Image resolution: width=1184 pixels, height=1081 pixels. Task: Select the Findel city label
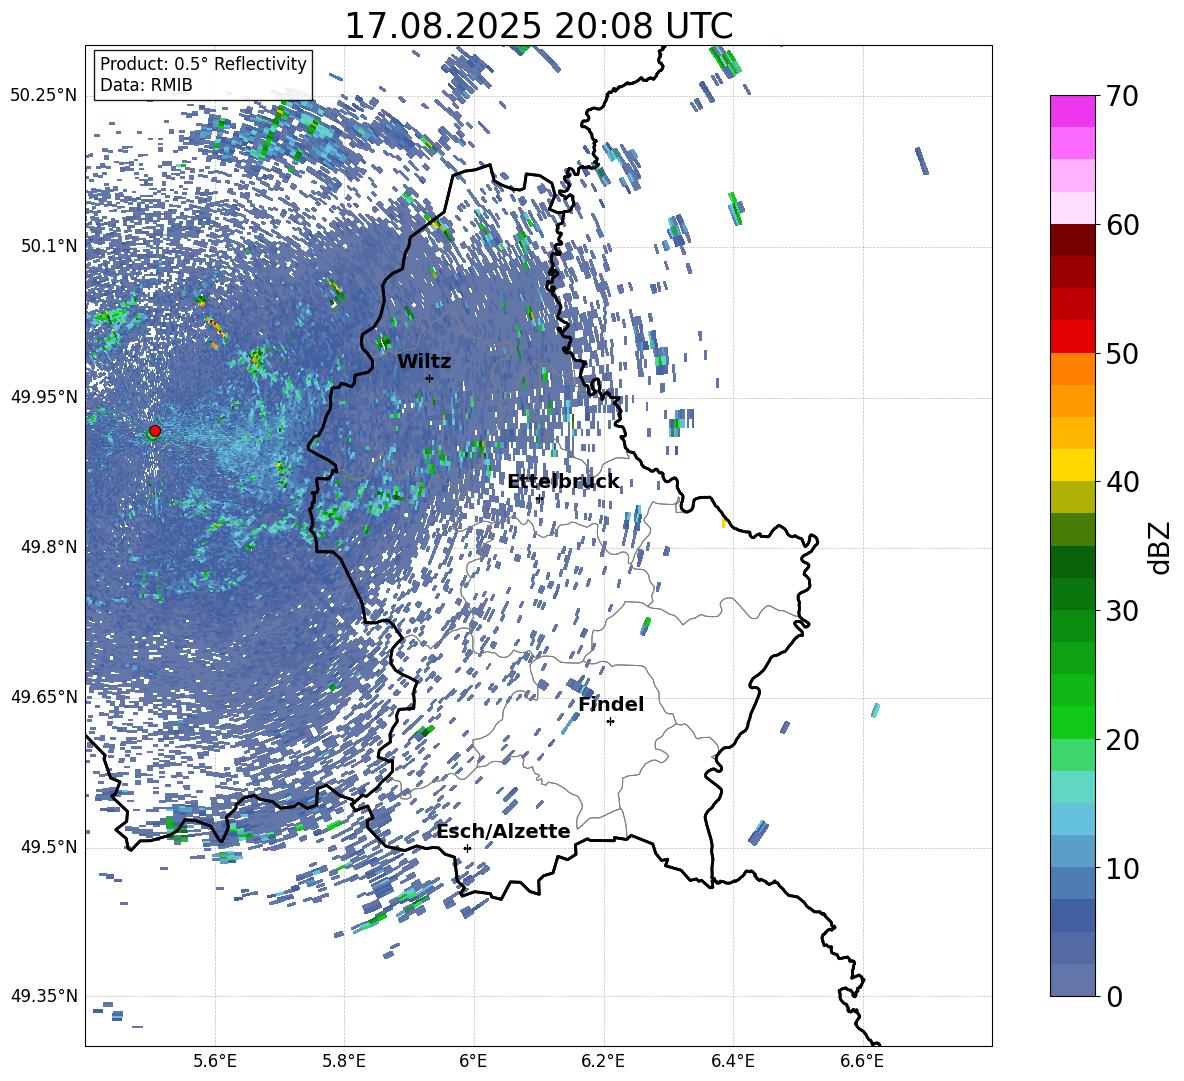[611, 704]
